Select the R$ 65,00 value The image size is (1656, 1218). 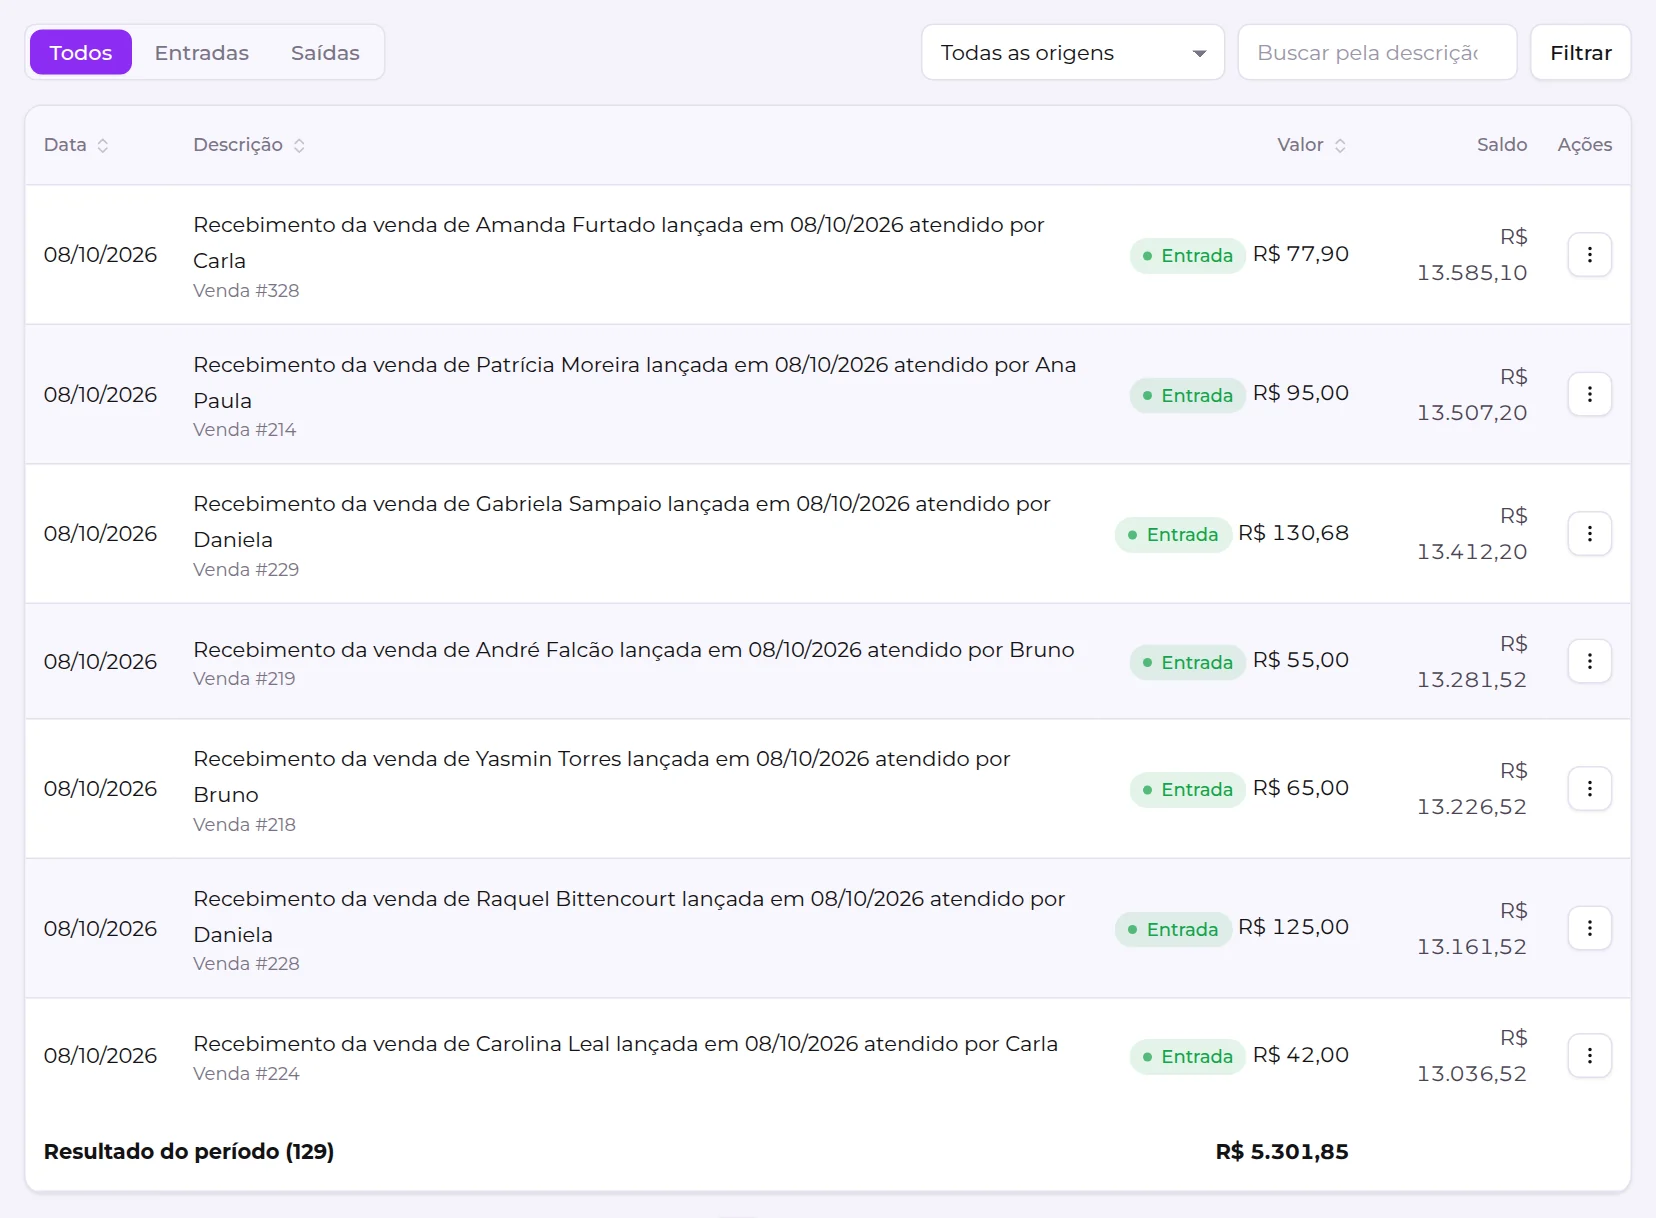pyautogui.click(x=1300, y=788)
